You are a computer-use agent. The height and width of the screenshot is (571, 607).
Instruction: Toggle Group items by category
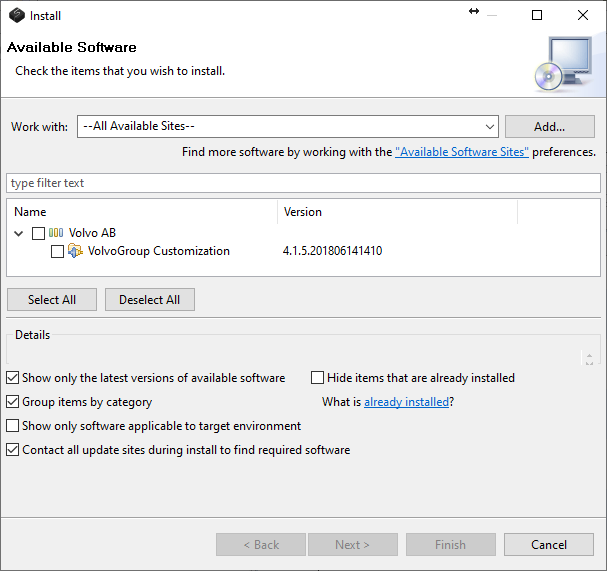[13, 402]
